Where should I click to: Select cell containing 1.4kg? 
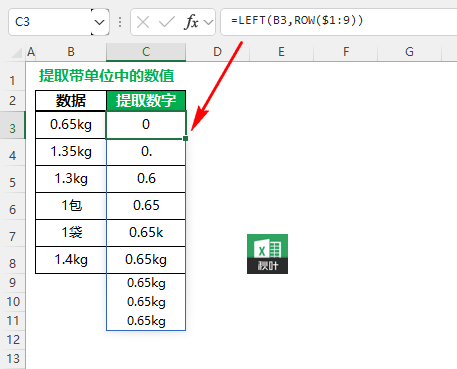click(71, 260)
